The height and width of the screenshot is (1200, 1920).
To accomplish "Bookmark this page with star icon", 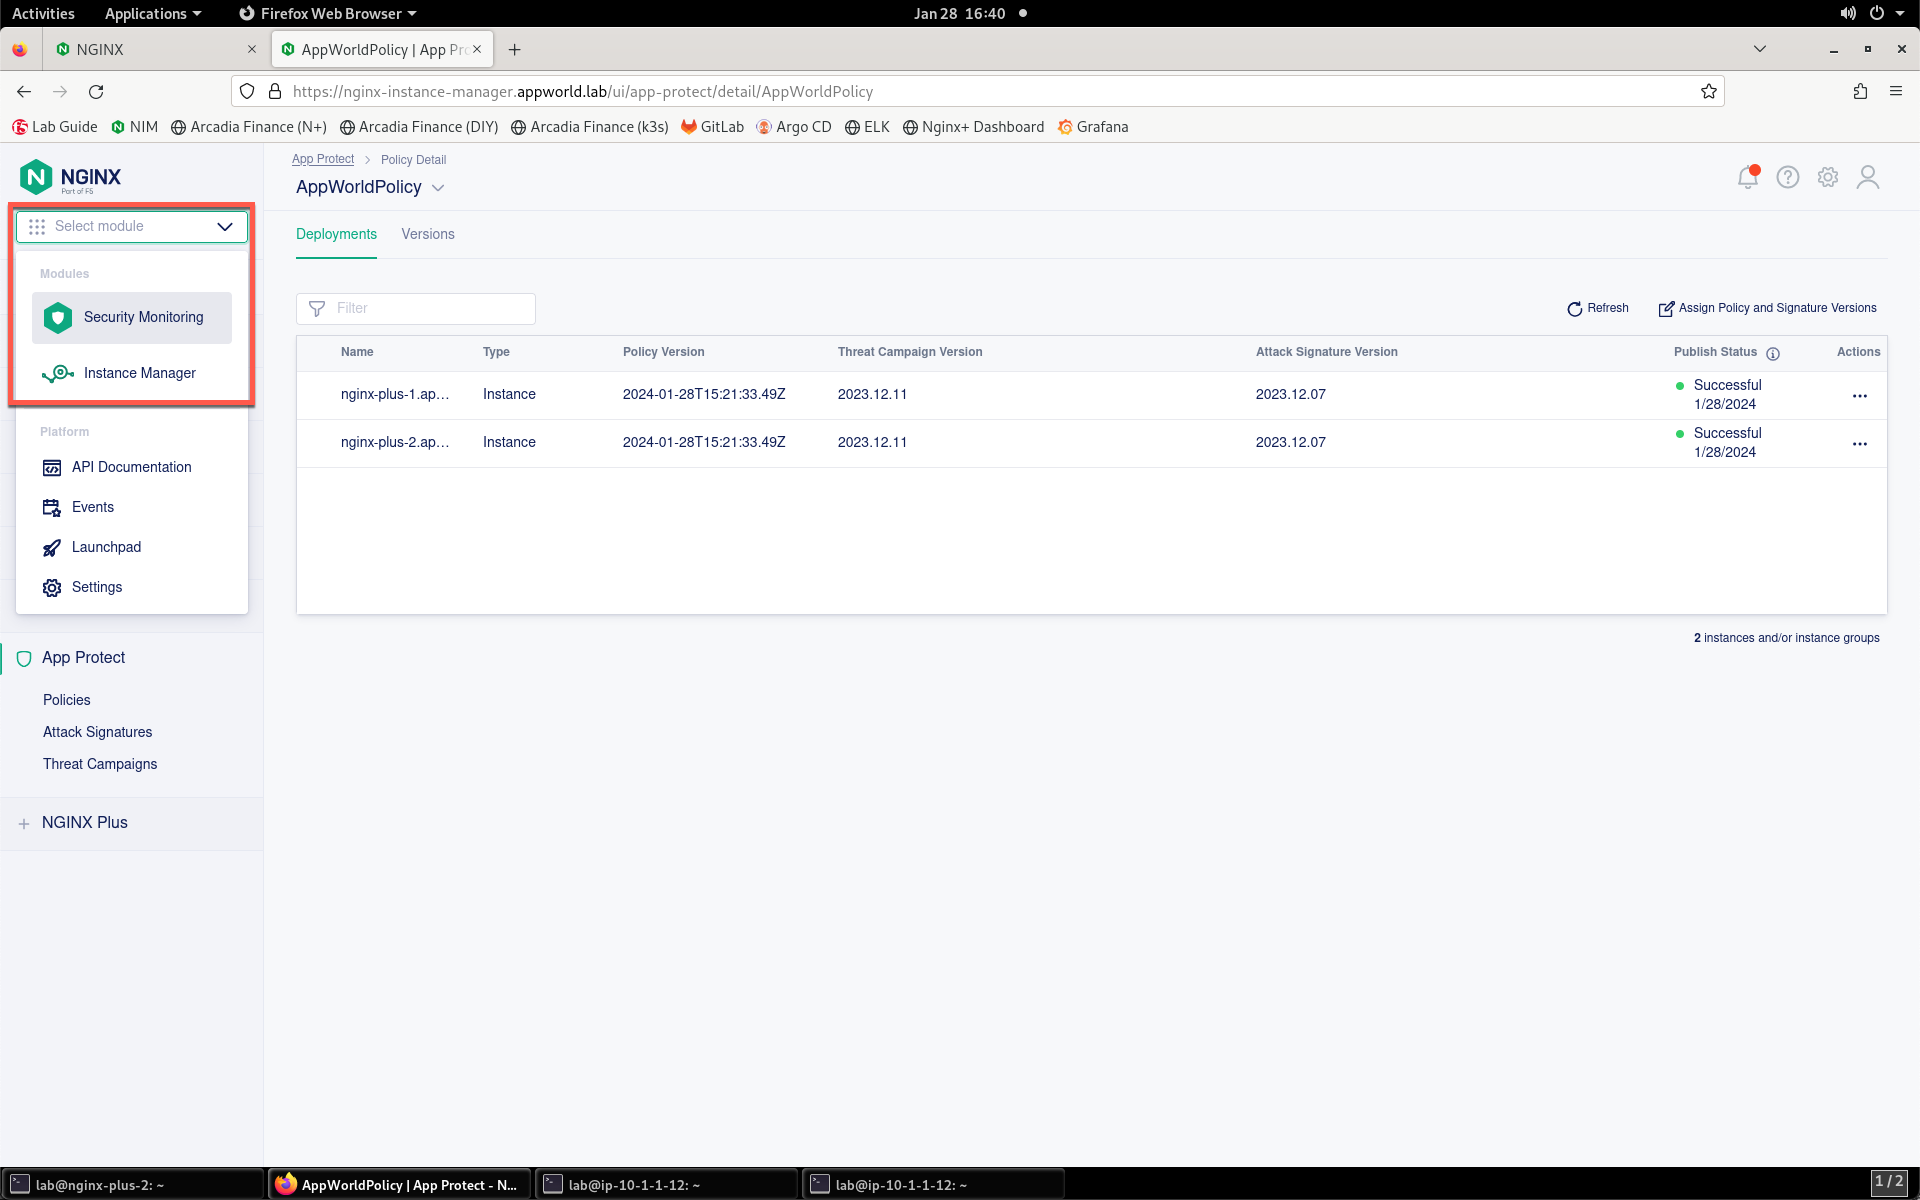I will point(1709,91).
